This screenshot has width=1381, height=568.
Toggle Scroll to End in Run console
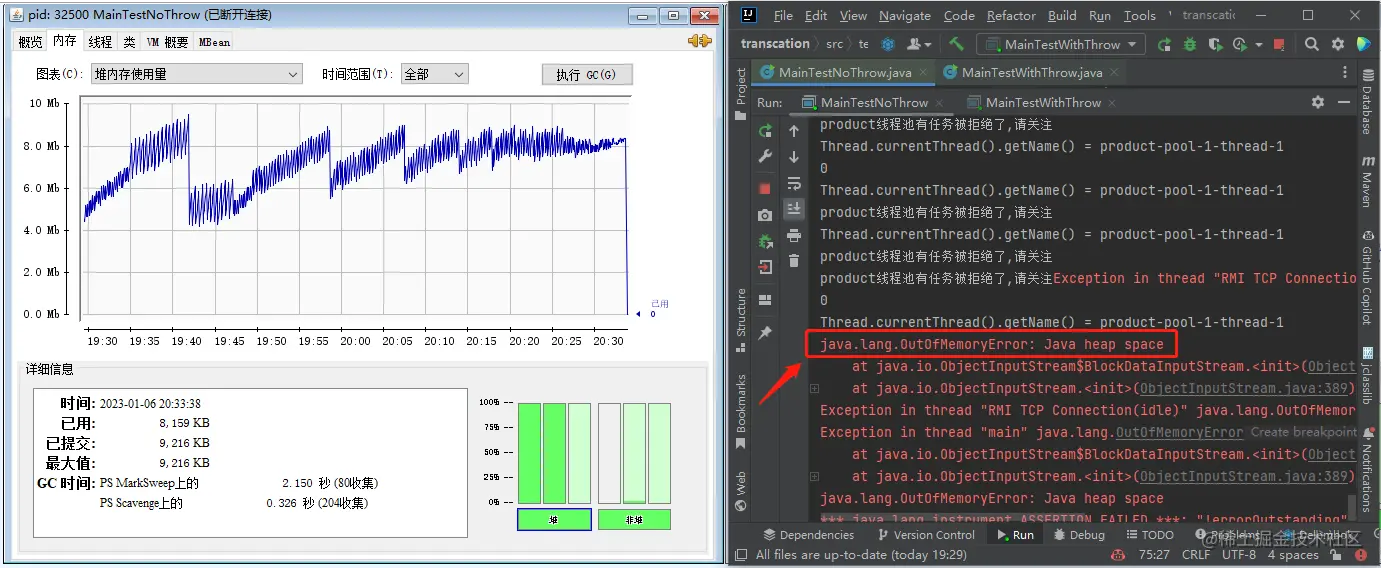(794, 208)
